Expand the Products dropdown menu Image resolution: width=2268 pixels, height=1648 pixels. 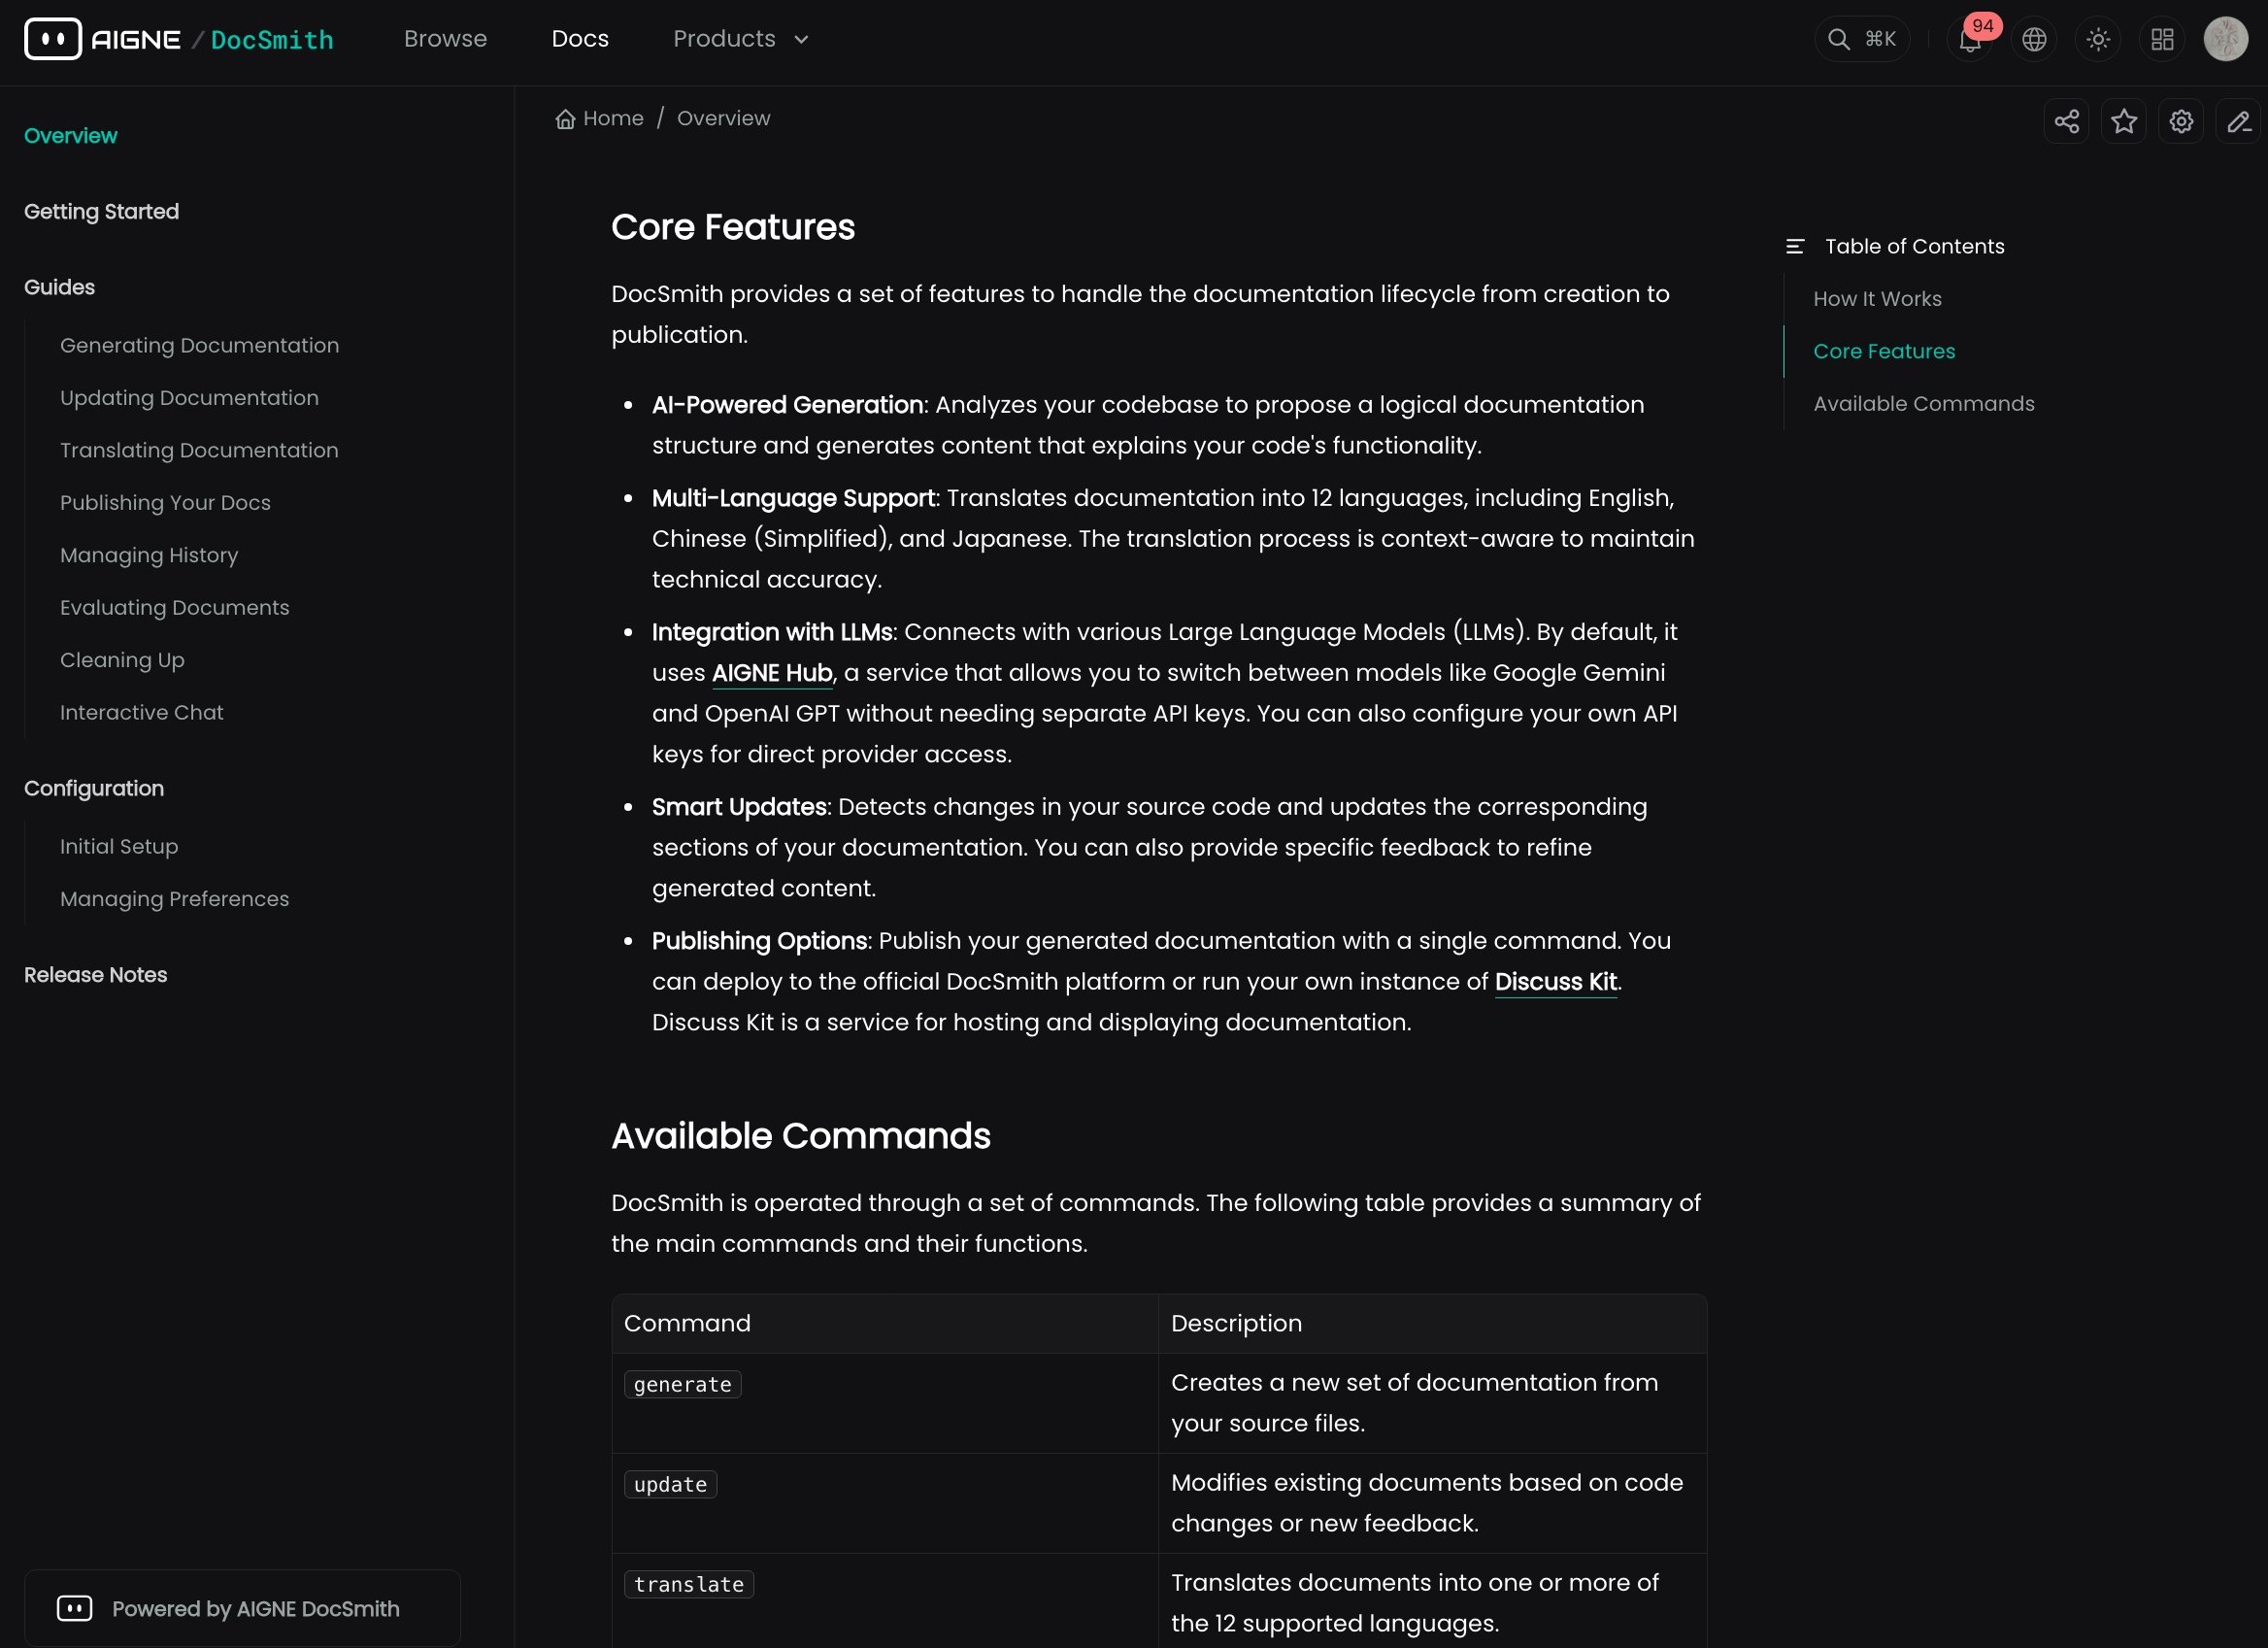click(x=740, y=39)
